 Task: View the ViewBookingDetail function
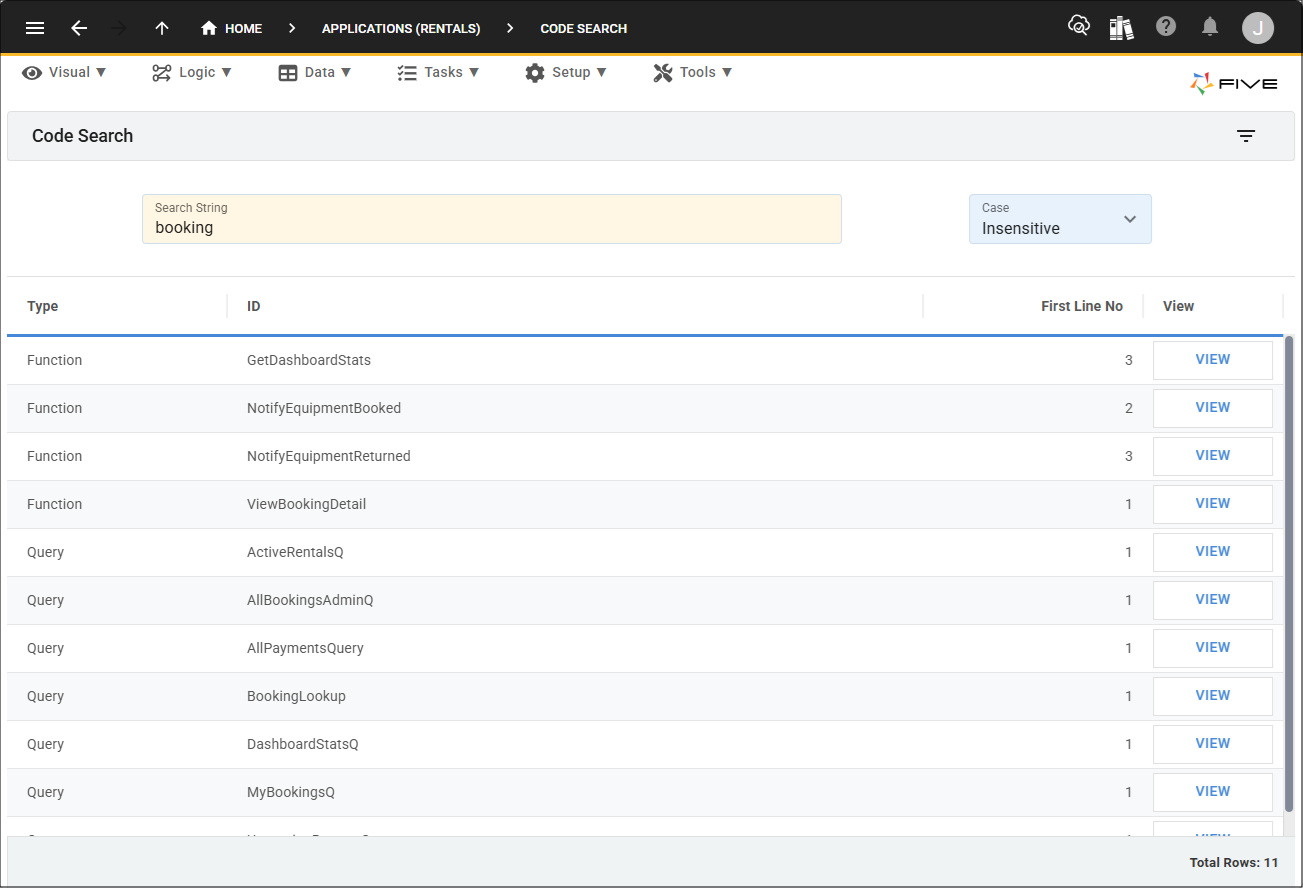pyautogui.click(x=1213, y=504)
